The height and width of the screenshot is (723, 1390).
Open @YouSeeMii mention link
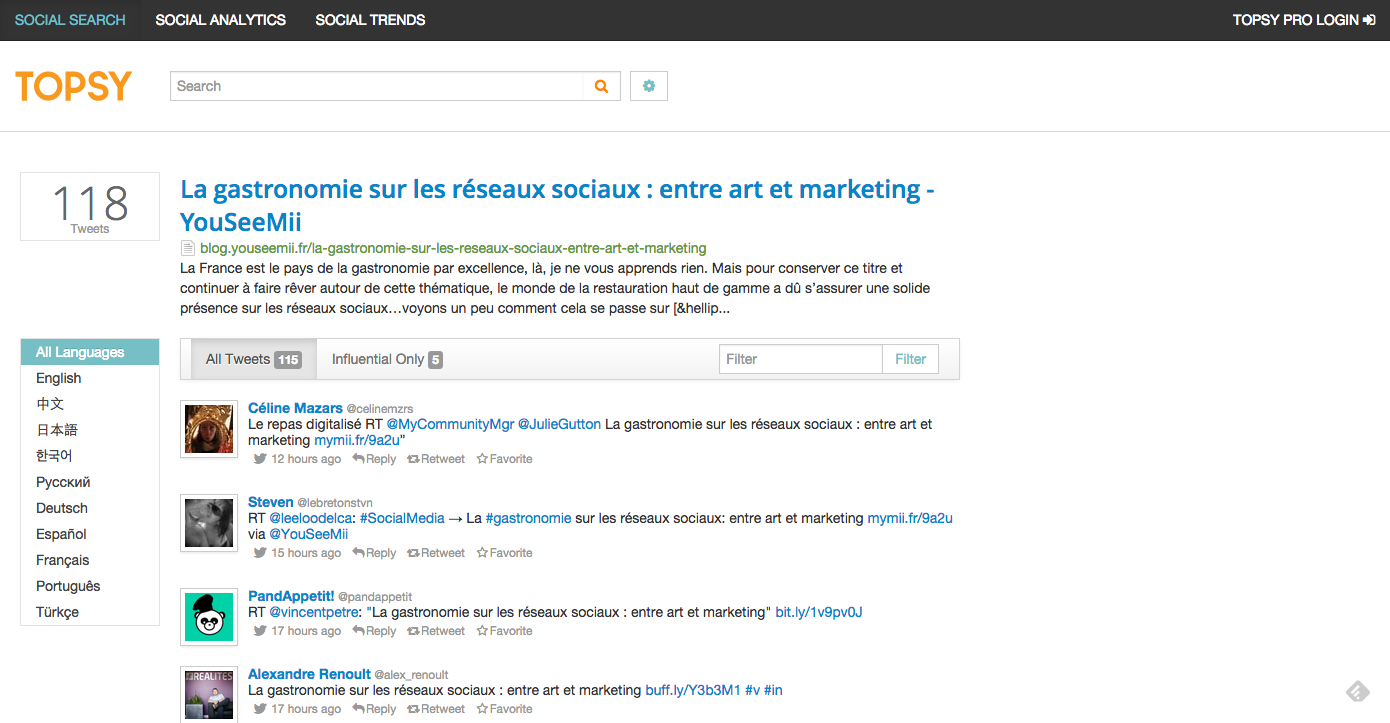coord(309,534)
